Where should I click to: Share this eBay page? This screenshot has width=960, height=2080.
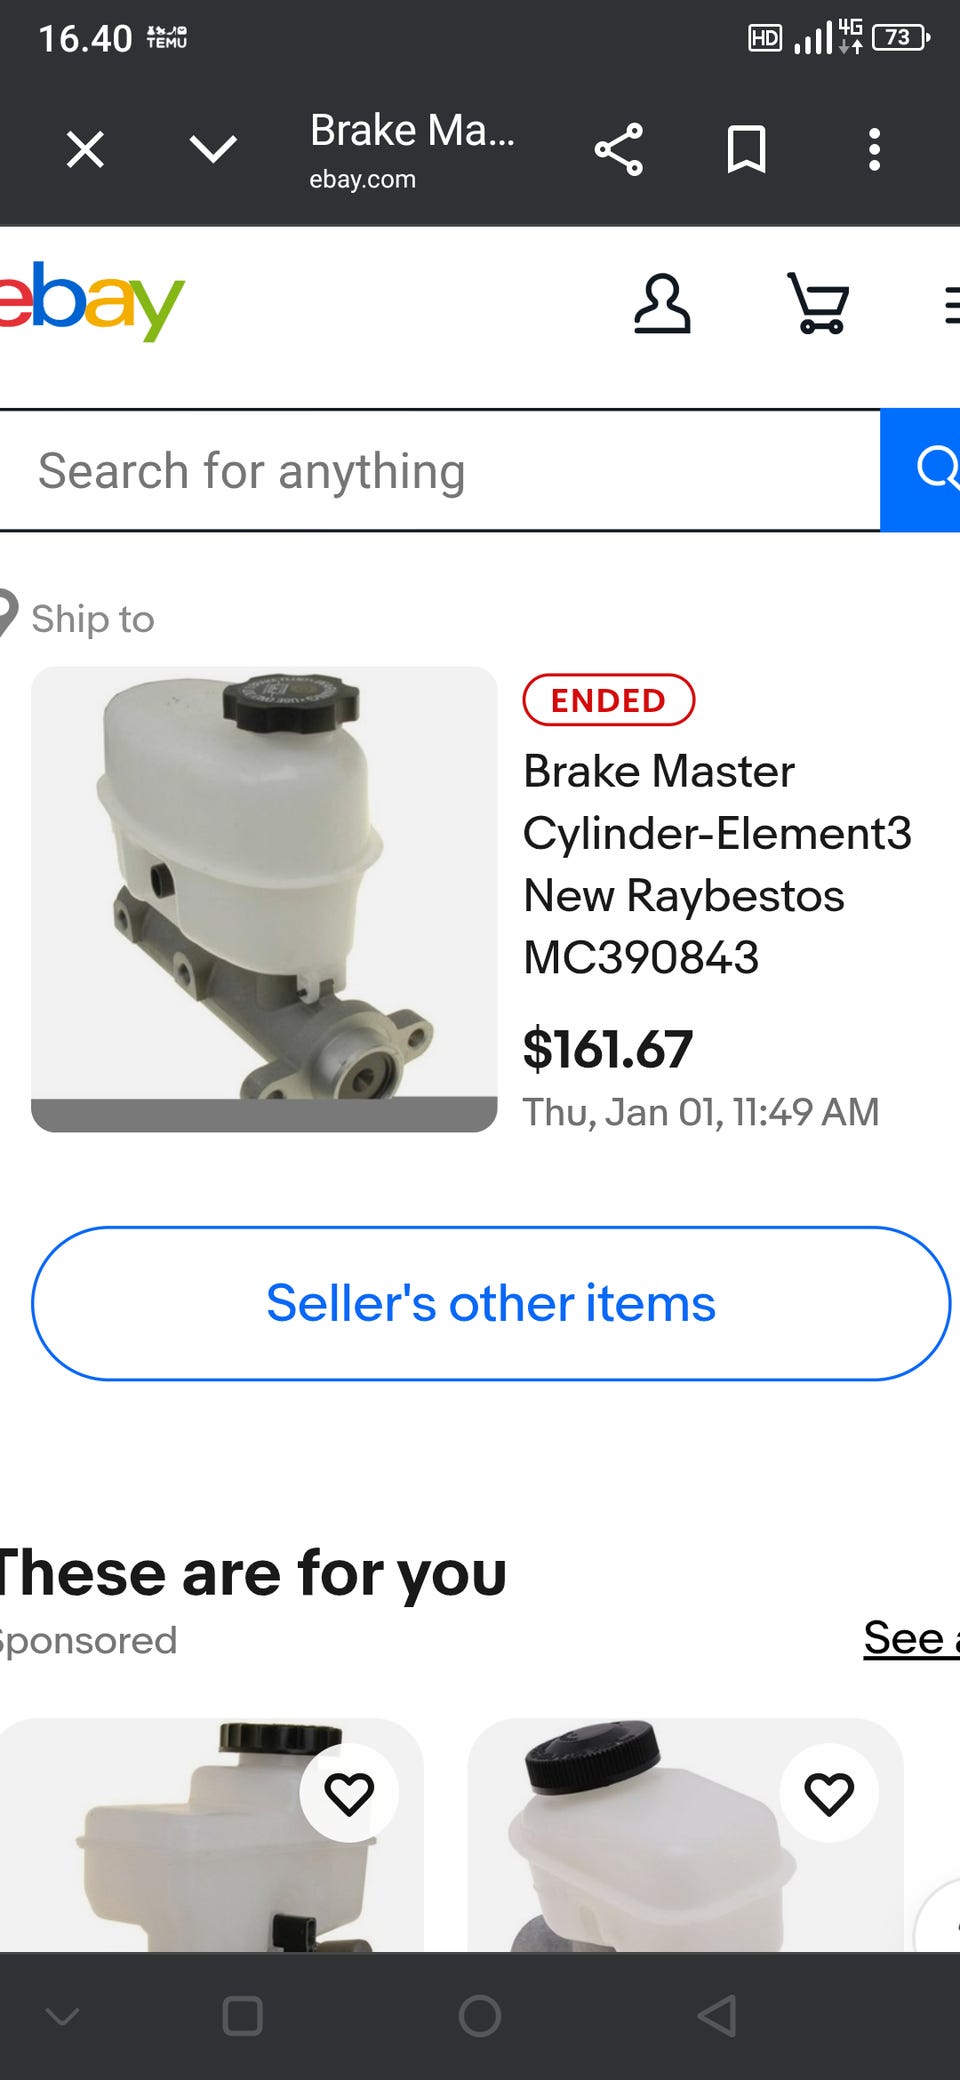[x=619, y=150]
